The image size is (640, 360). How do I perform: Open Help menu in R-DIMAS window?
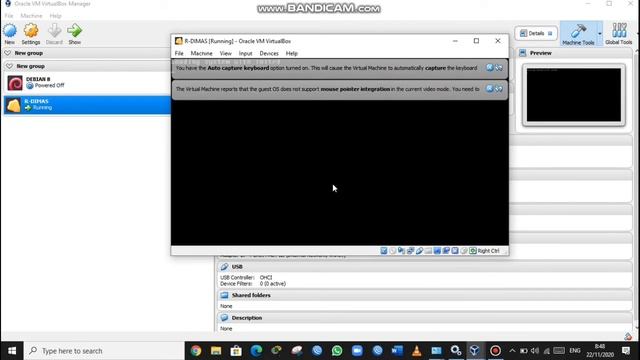[291, 53]
